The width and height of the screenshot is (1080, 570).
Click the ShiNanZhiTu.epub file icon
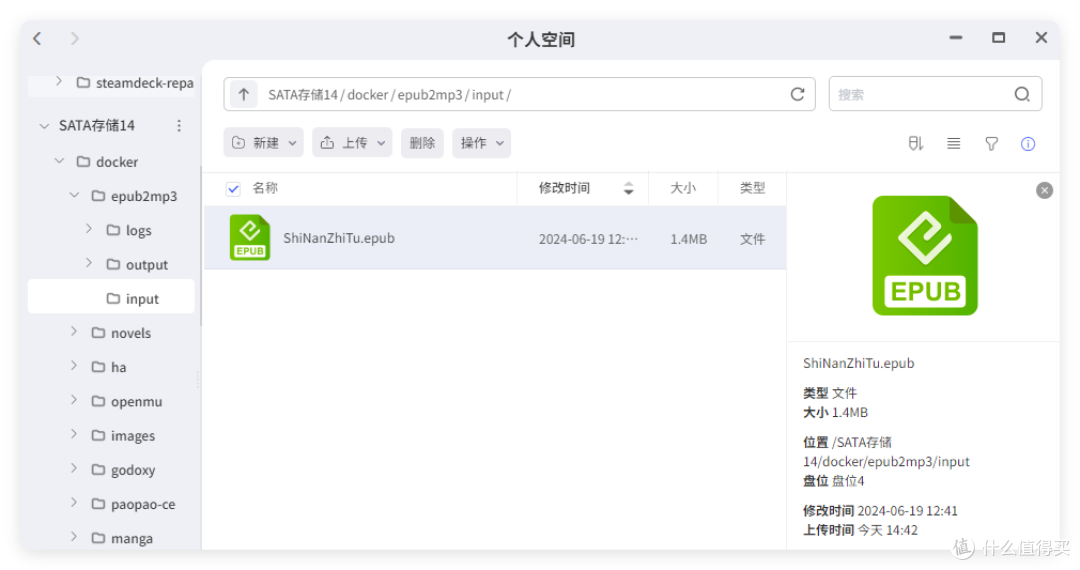(249, 238)
